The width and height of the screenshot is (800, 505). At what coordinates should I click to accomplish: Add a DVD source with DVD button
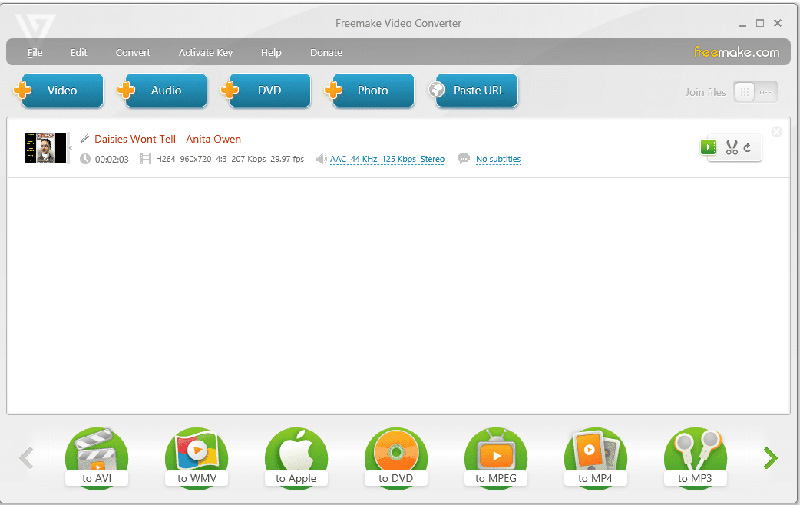(266, 91)
